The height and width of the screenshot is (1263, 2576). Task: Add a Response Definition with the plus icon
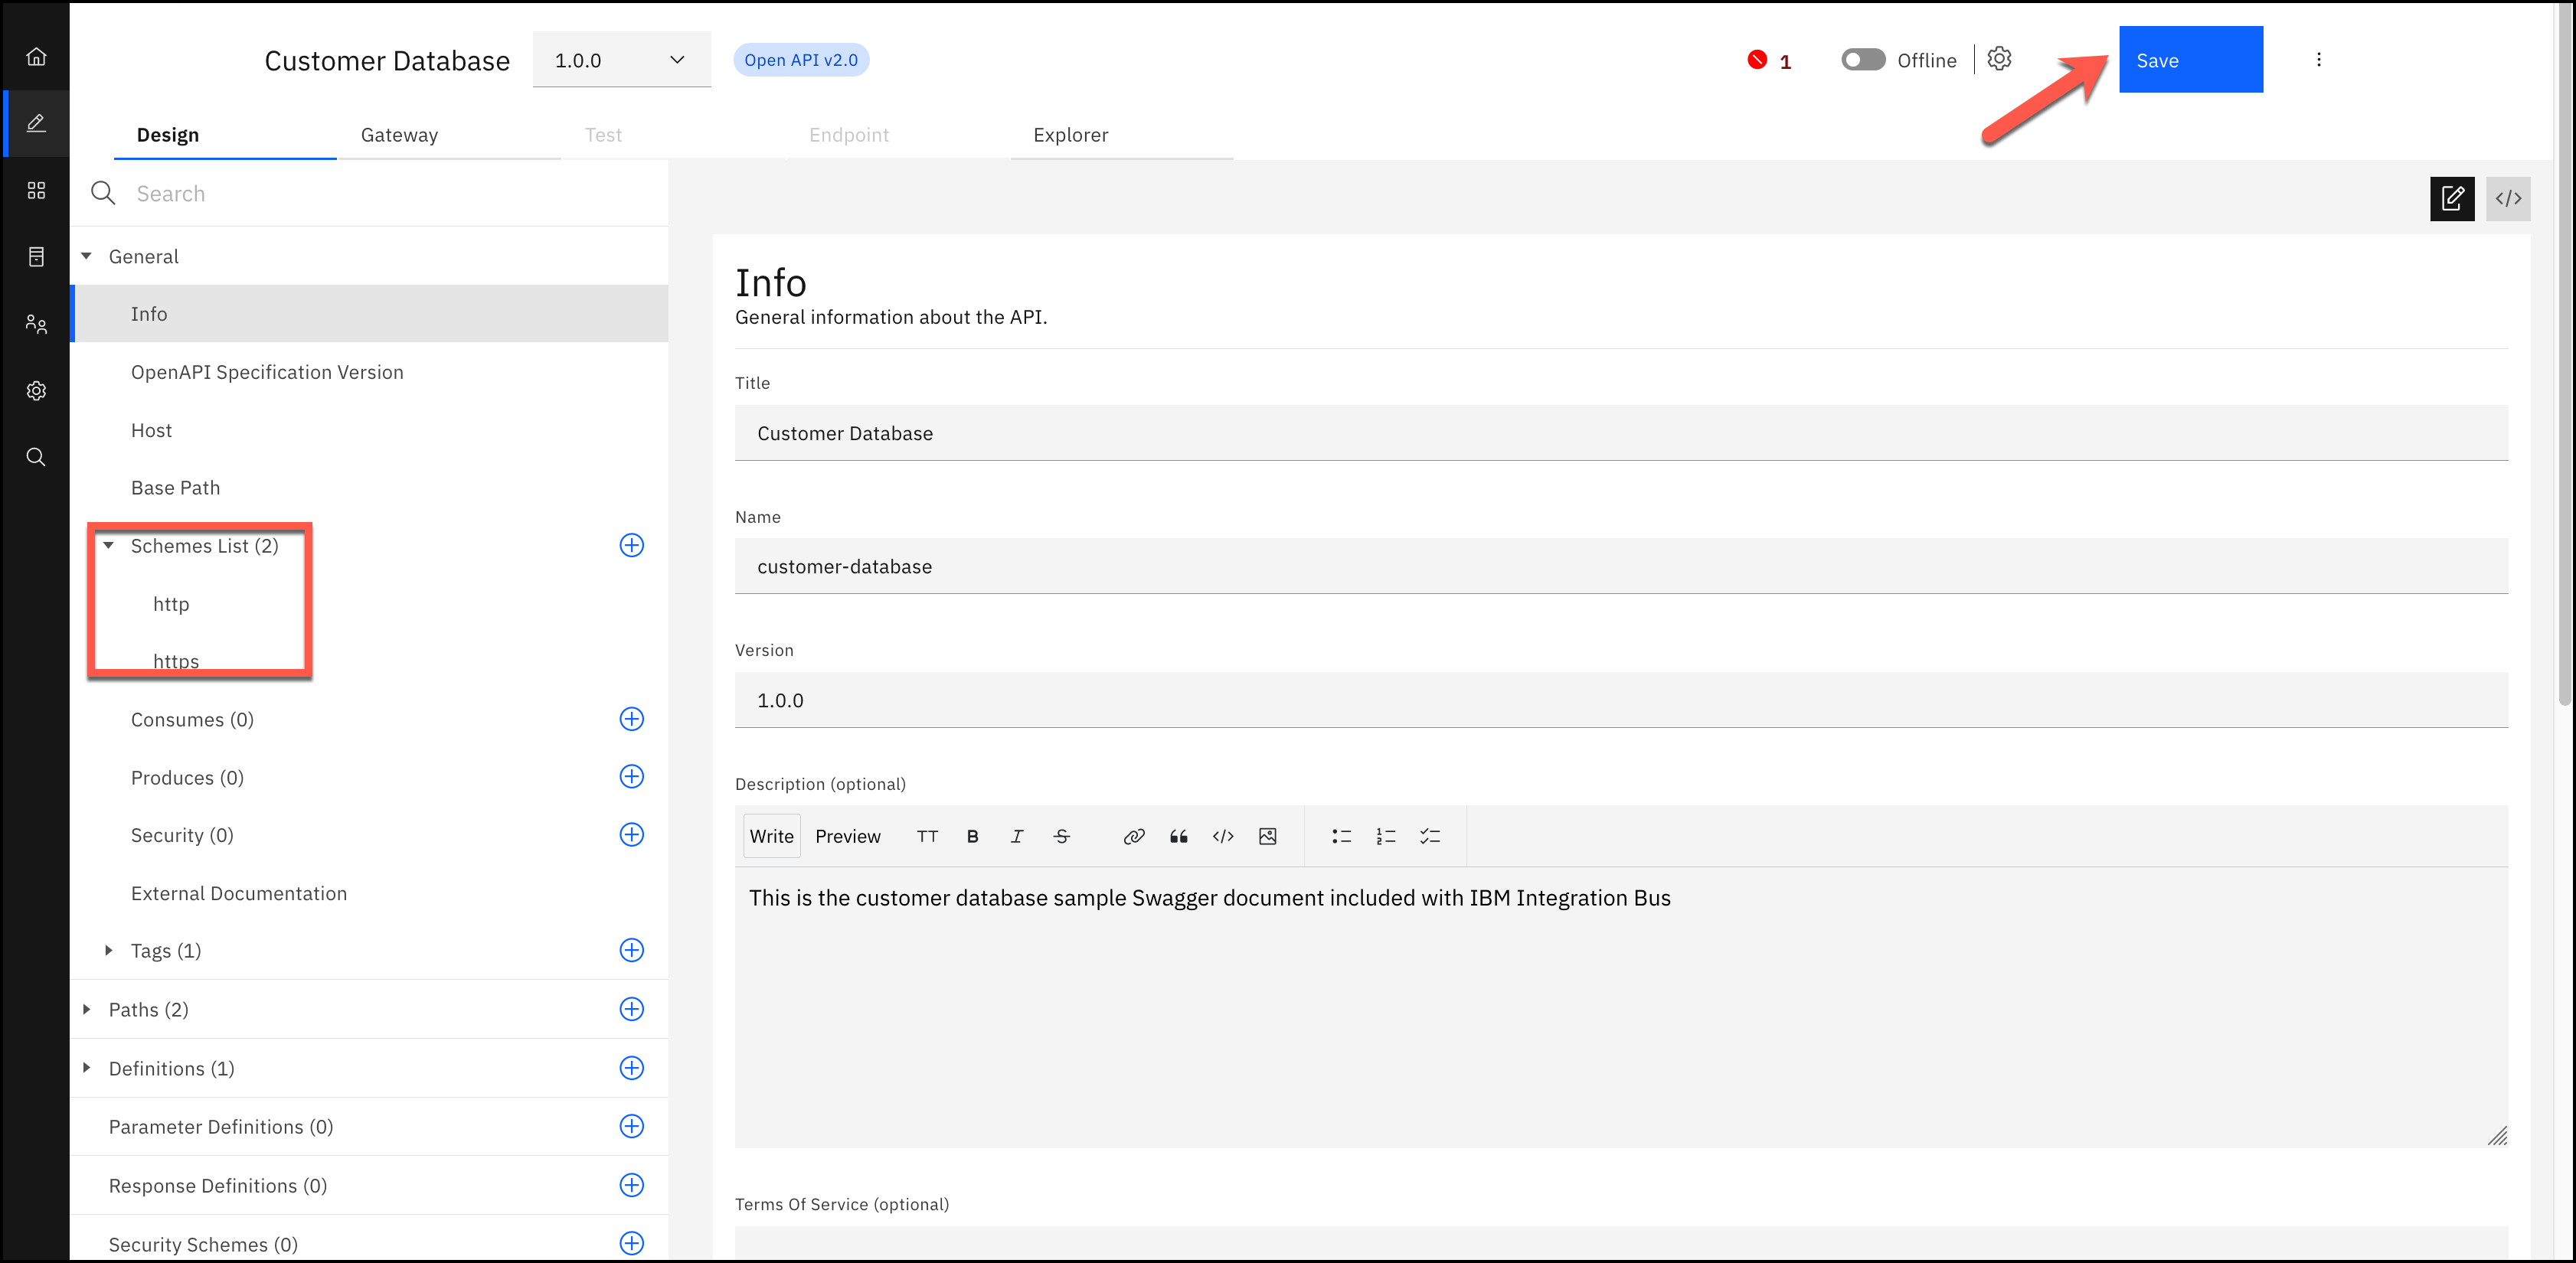click(x=632, y=1185)
